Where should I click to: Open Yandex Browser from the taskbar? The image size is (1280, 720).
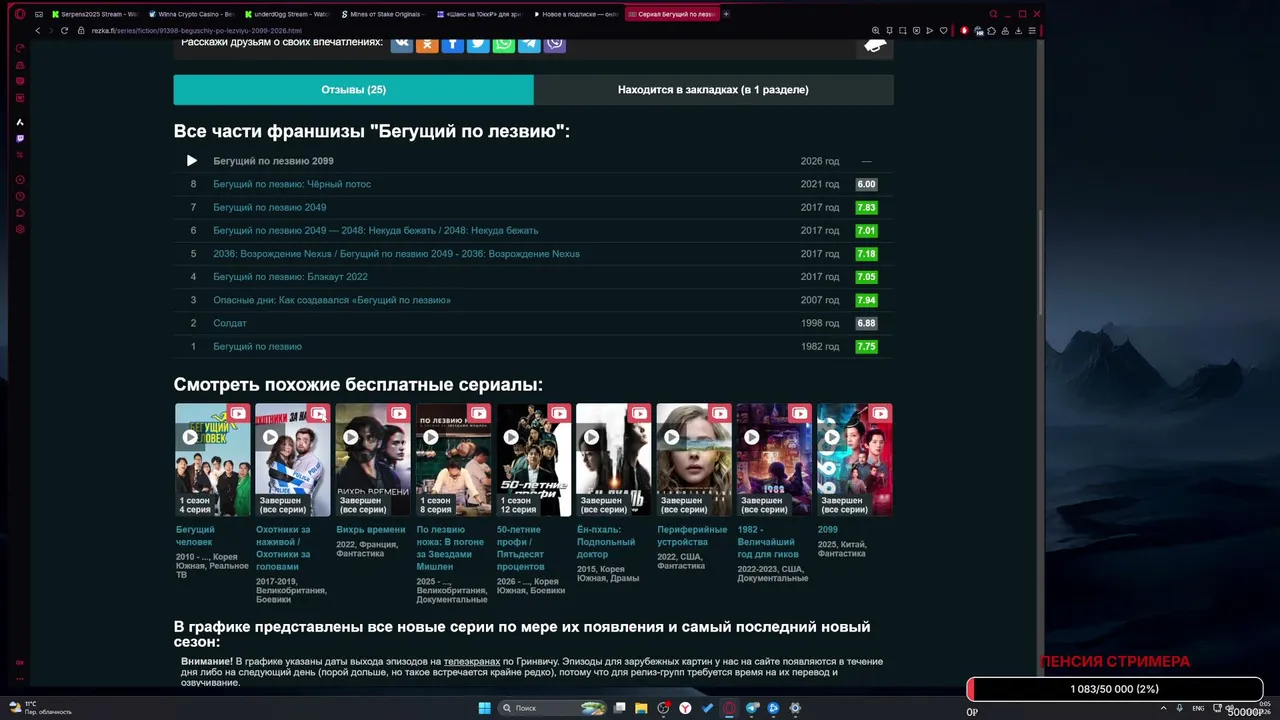(685, 708)
